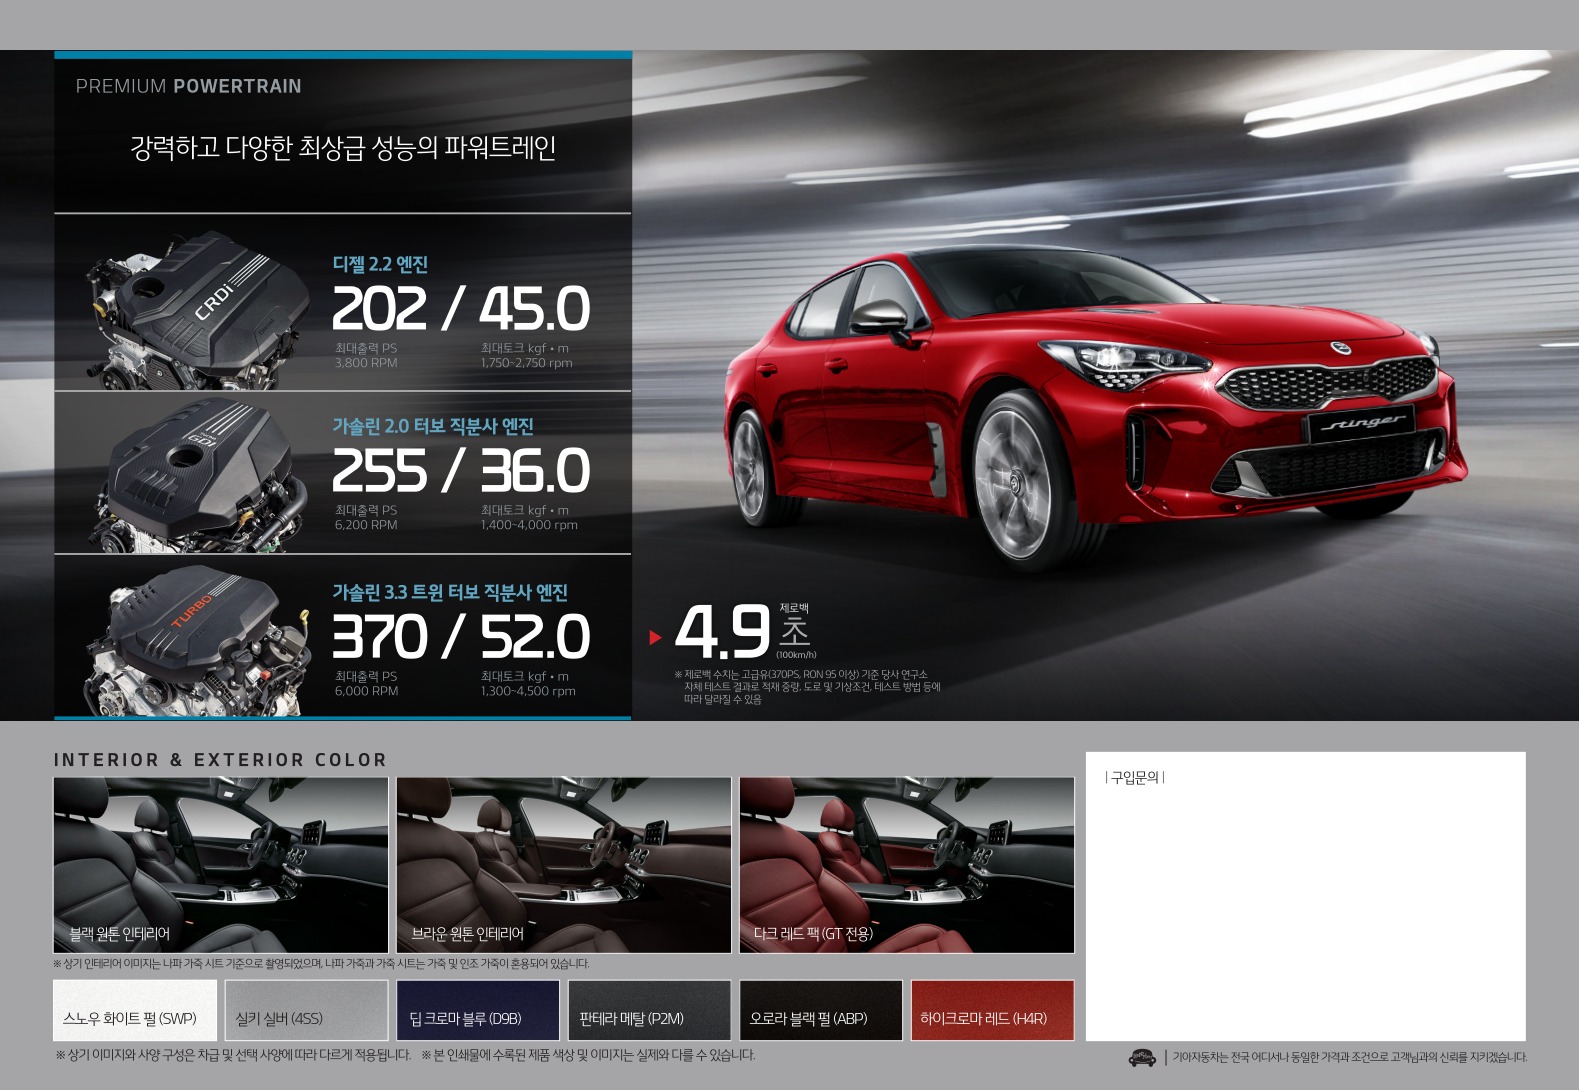Select the 하이크로마 레드 (H4R) swatch
This screenshot has width=1579, height=1090.
[992, 1010]
